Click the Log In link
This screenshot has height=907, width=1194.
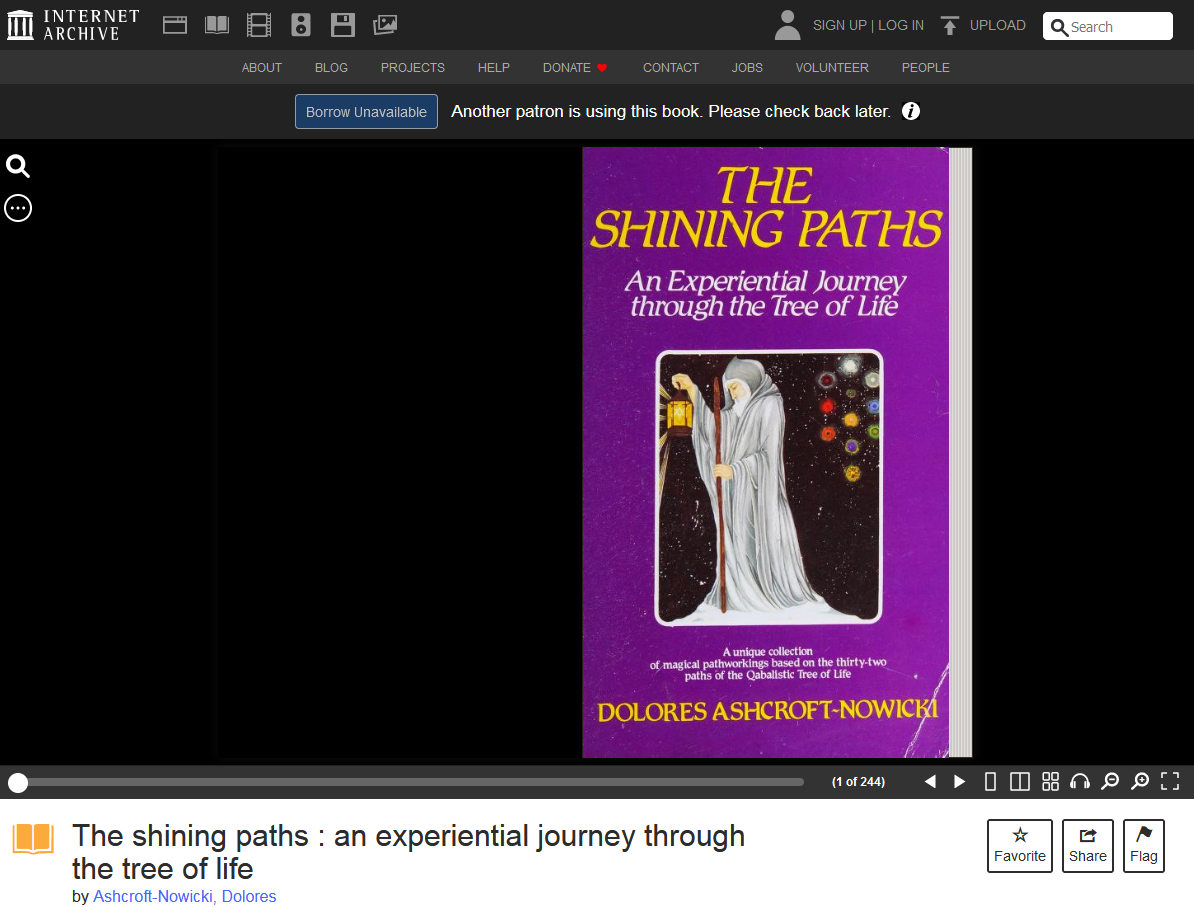[x=901, y=25]
